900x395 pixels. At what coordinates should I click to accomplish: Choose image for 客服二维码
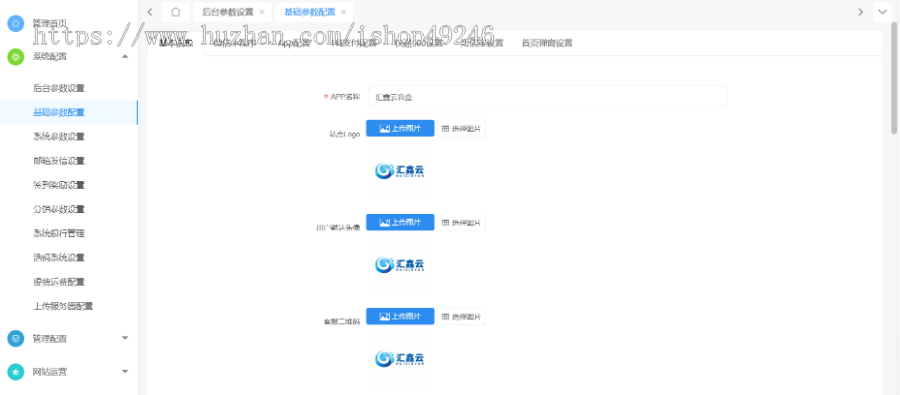(x=461, y=316)
